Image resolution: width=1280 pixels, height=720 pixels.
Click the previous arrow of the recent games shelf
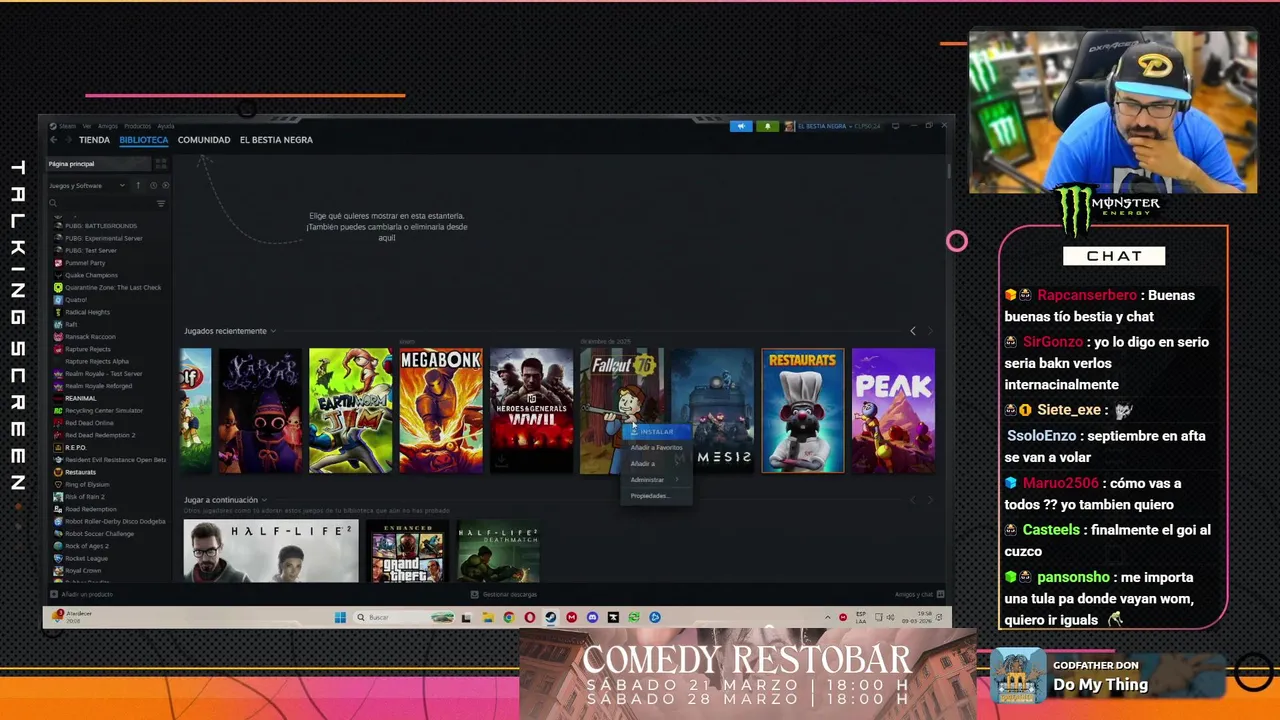(912, 331)
